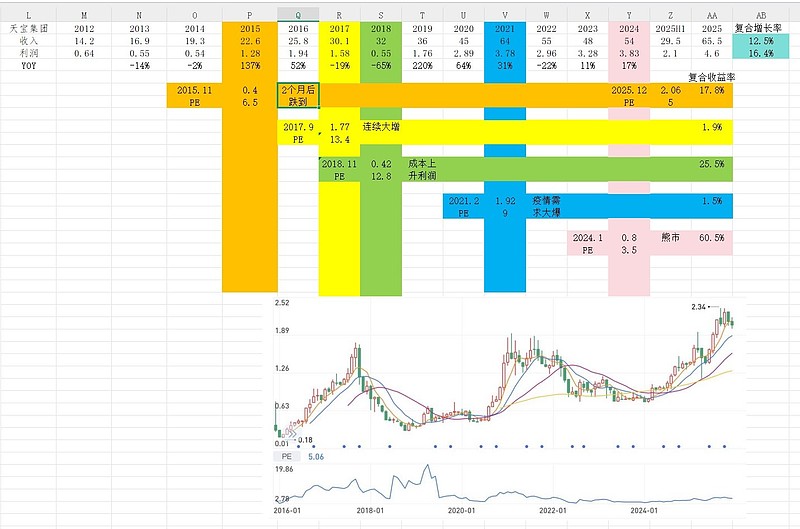Select the 2015.11 date cell
This screenshot has height=529, width=800.
tap(194, 90)
